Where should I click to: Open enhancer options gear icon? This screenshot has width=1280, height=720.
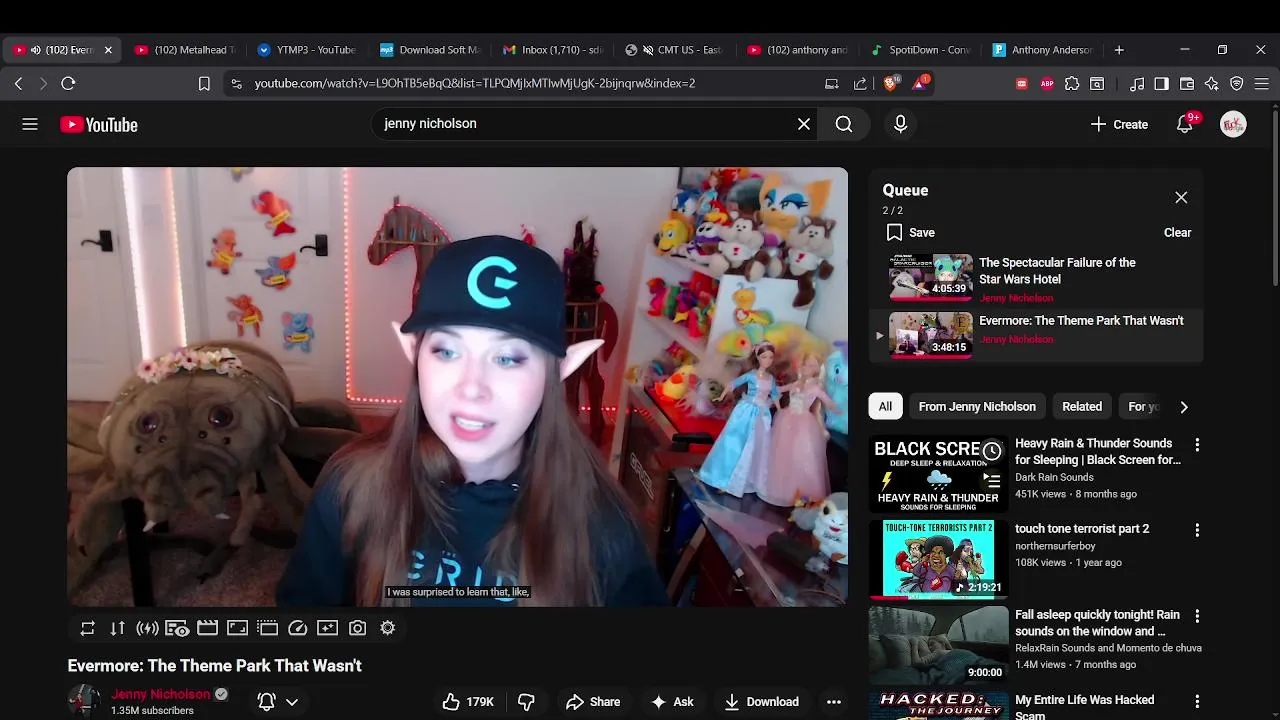point(387,628)
